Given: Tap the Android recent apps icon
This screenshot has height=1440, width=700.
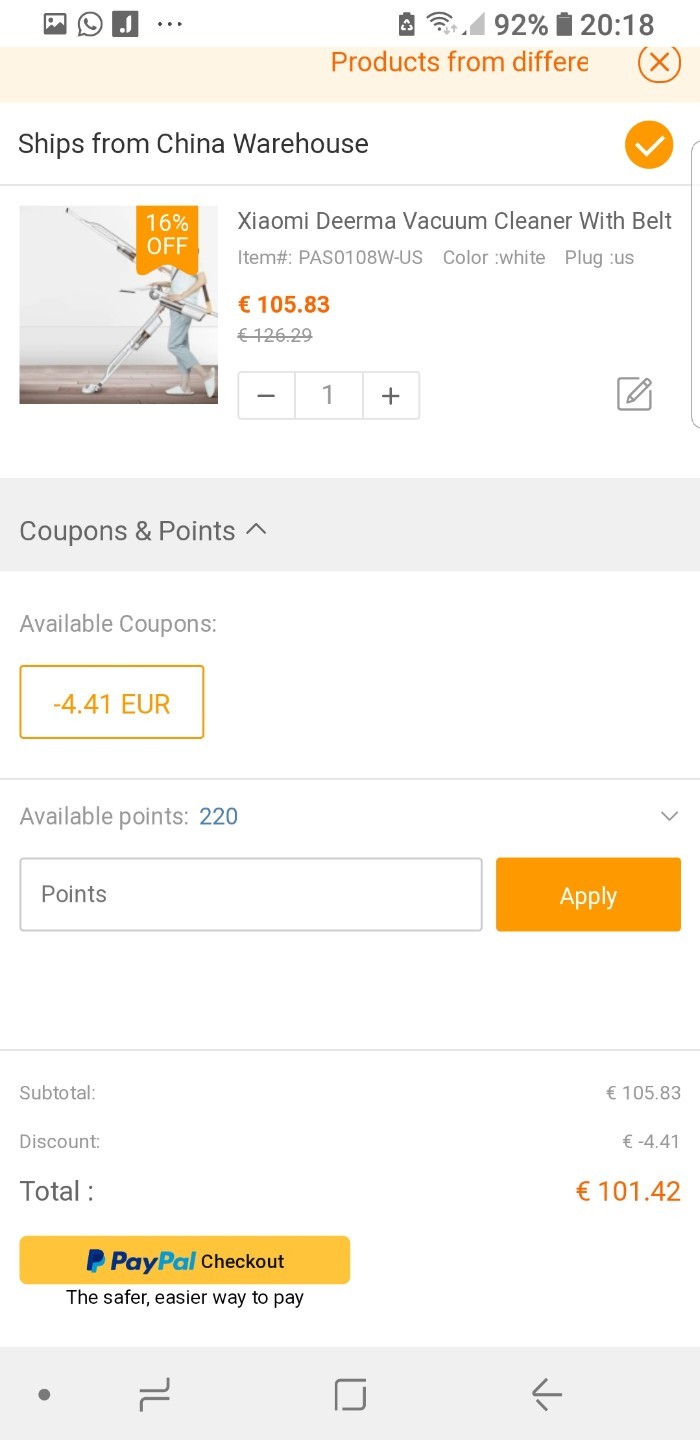Looking at the screenshot, I should click(x=154, y=1394).
